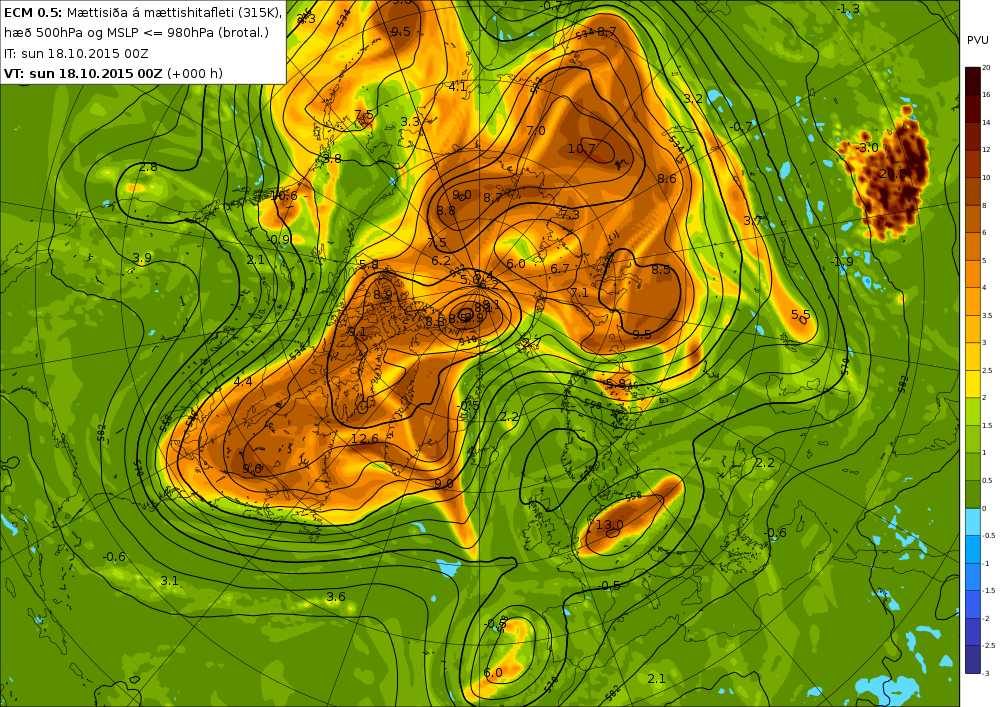Click the '13.0' value in the elongated brown patch
This screenshot has width=1000, height=707.
tap(609, 525)
